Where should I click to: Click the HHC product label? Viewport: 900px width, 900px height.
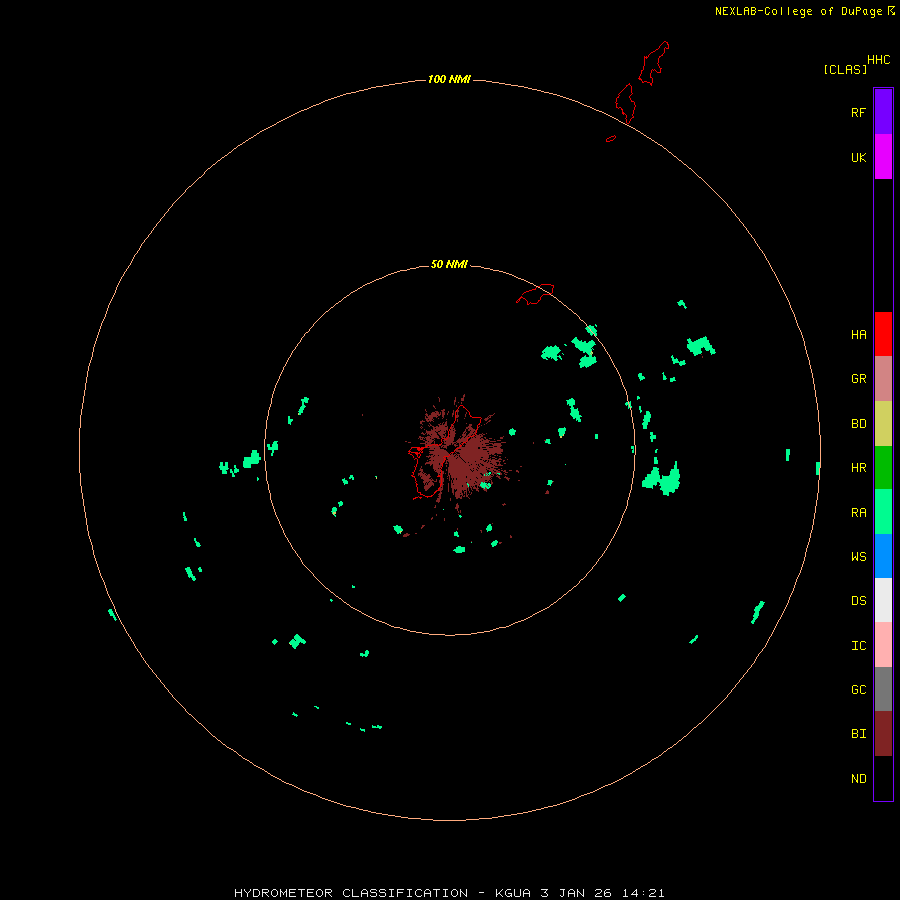tap(878, 60)
